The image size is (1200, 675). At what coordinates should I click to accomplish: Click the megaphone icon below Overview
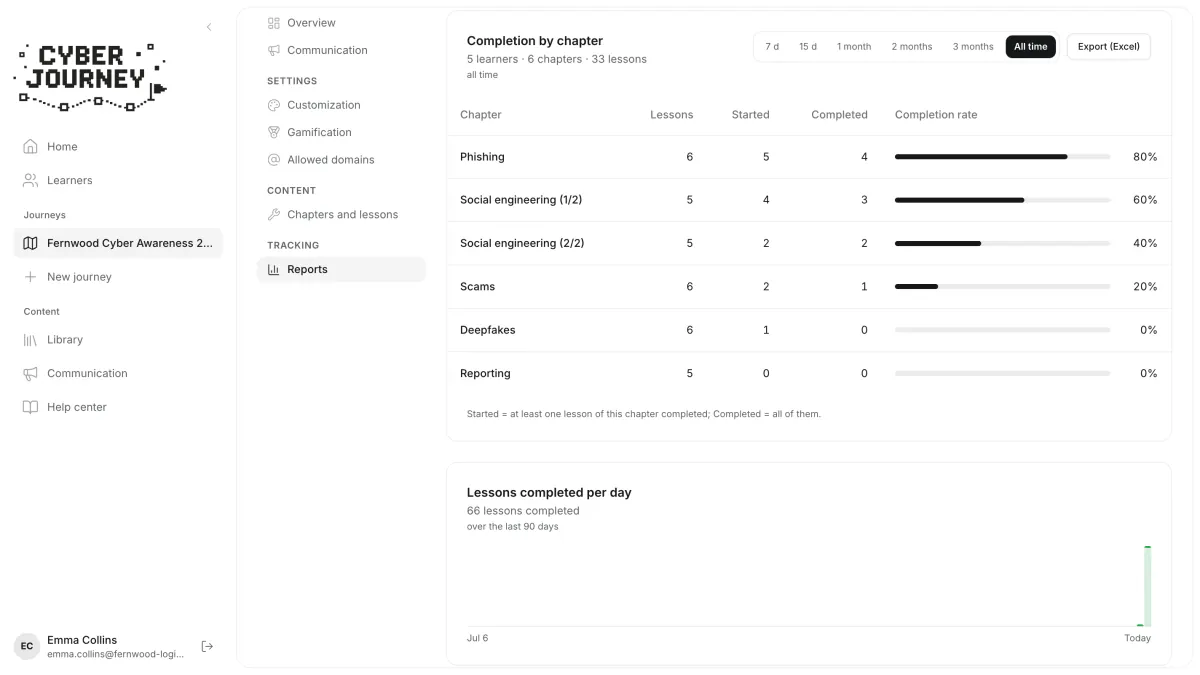(274, 50)
